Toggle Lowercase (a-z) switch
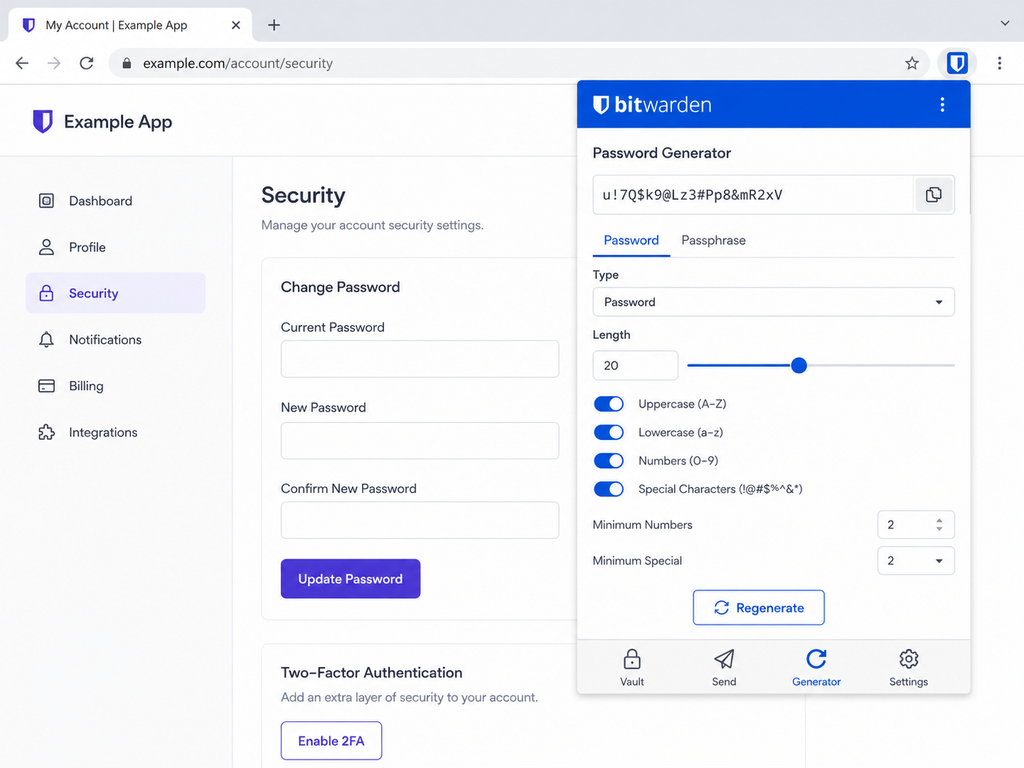This screenshot has width=1024, height=768. [609, 432]
